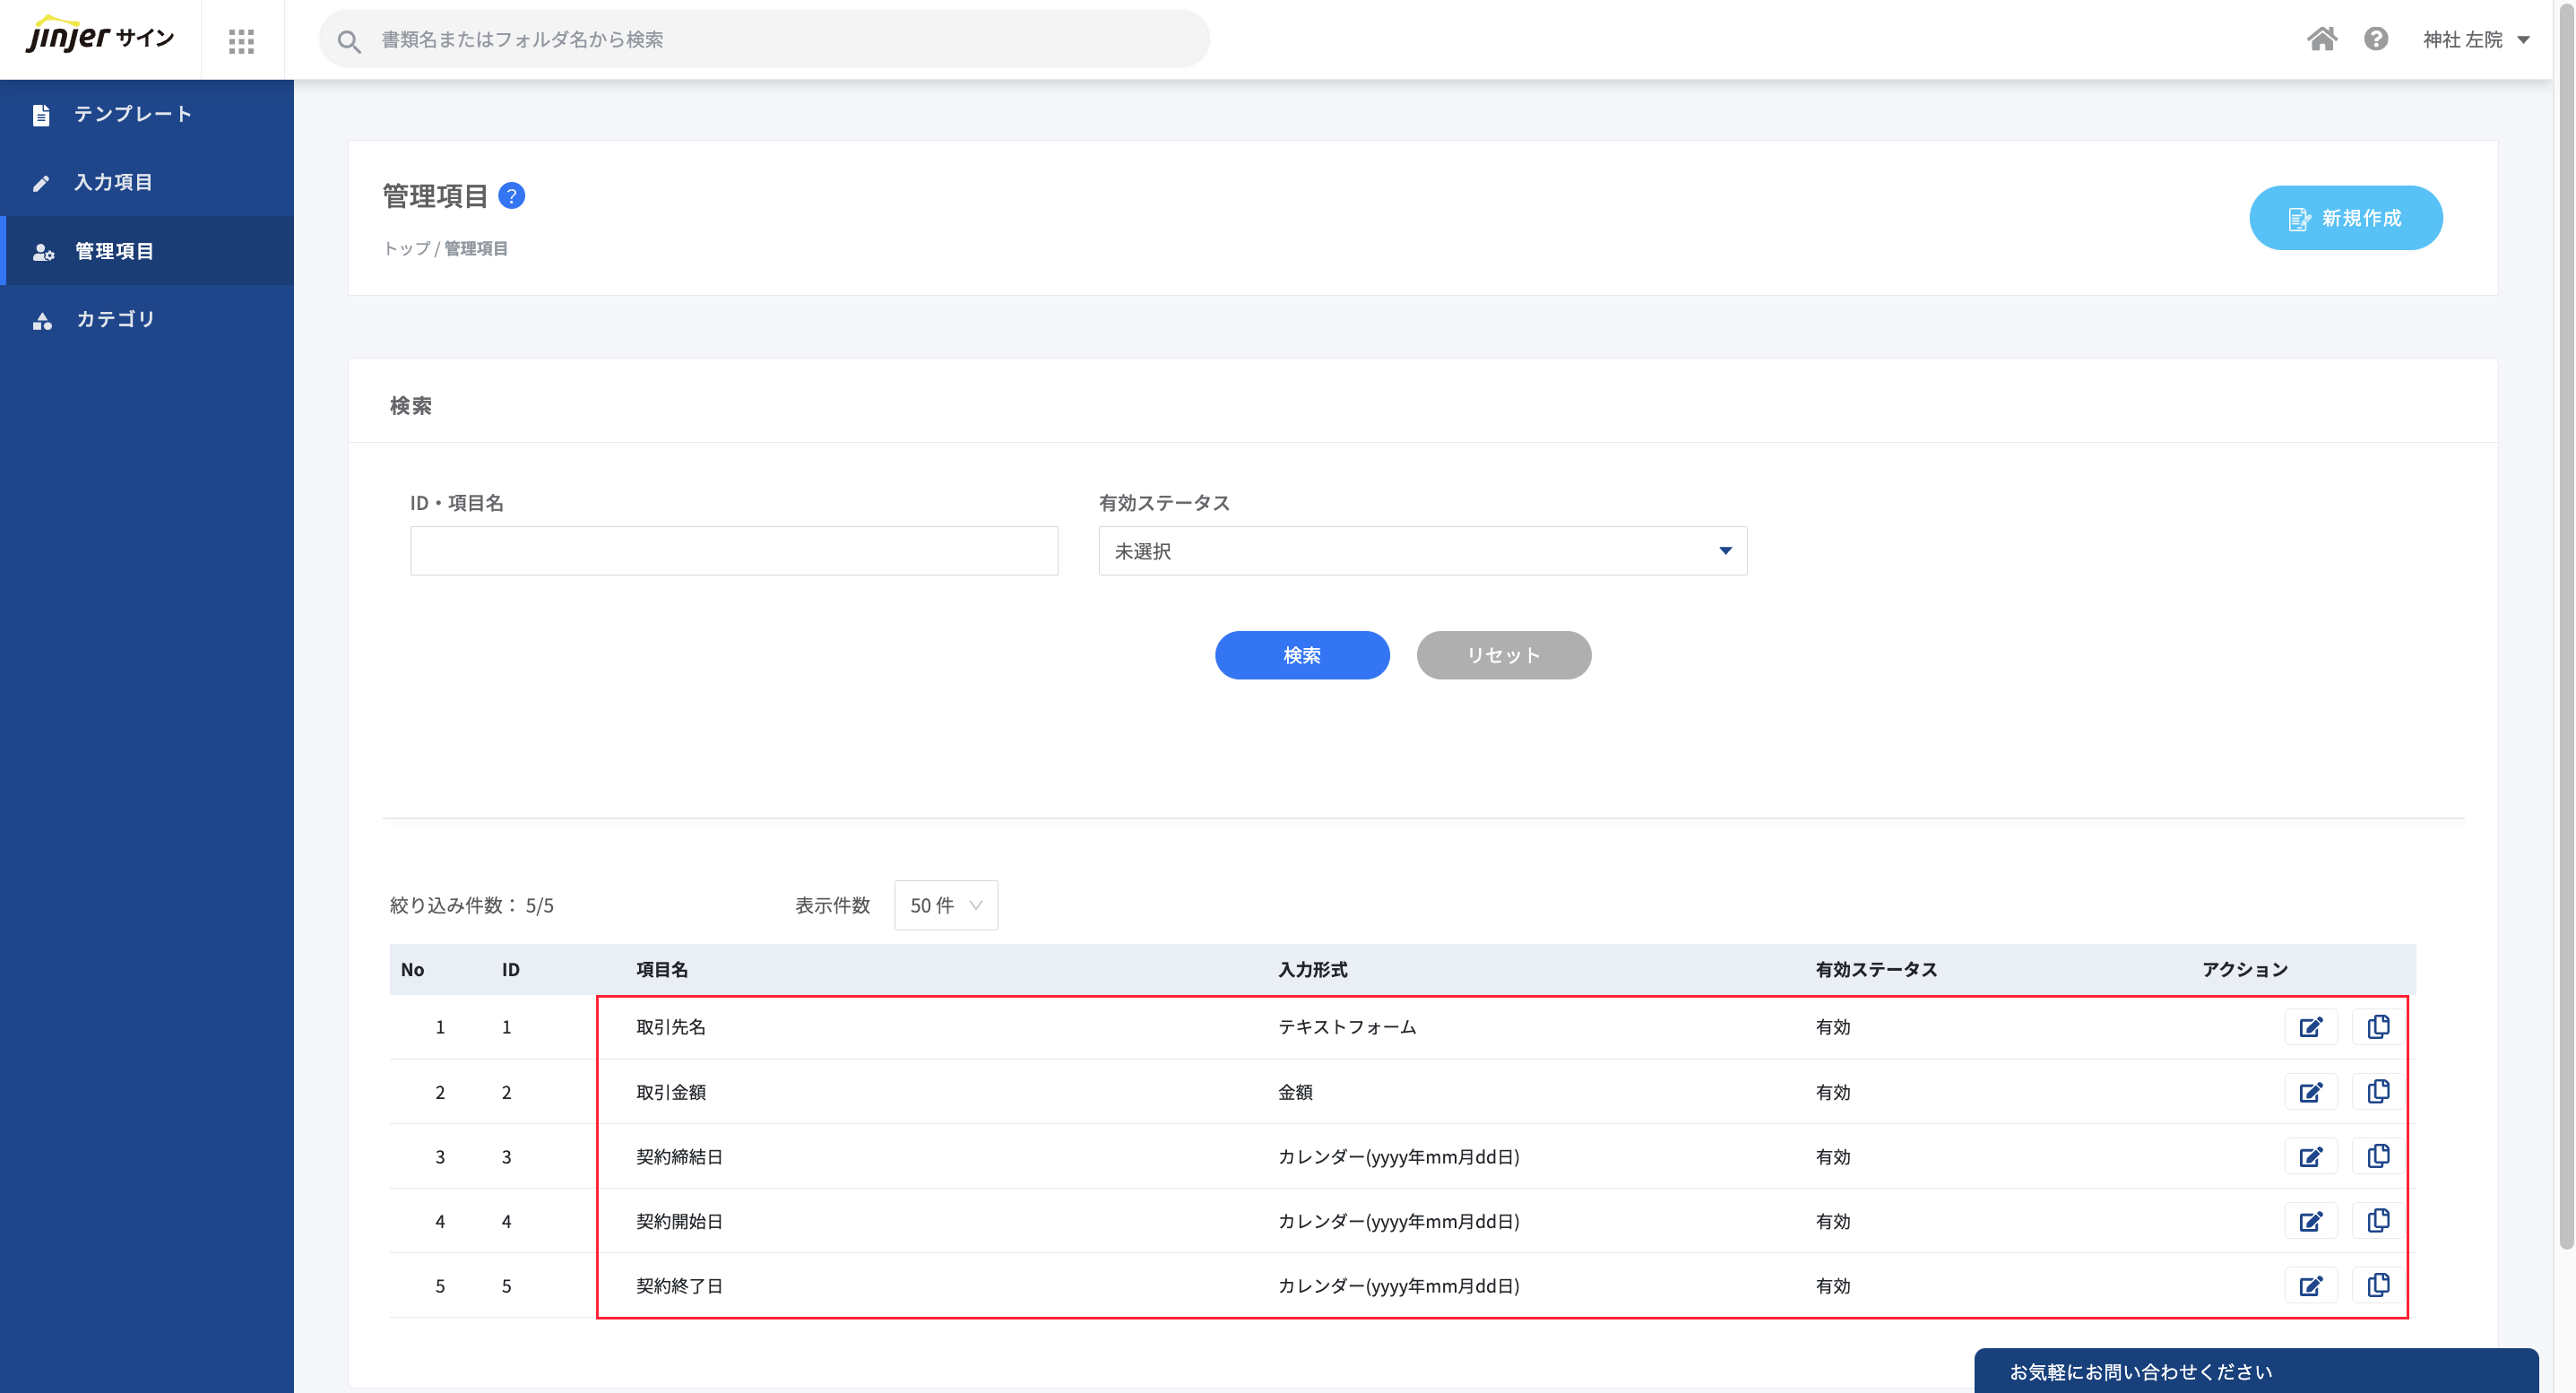Open the apps grid launcher icon
The image size is (2576, 1393).
pos(241,40)
